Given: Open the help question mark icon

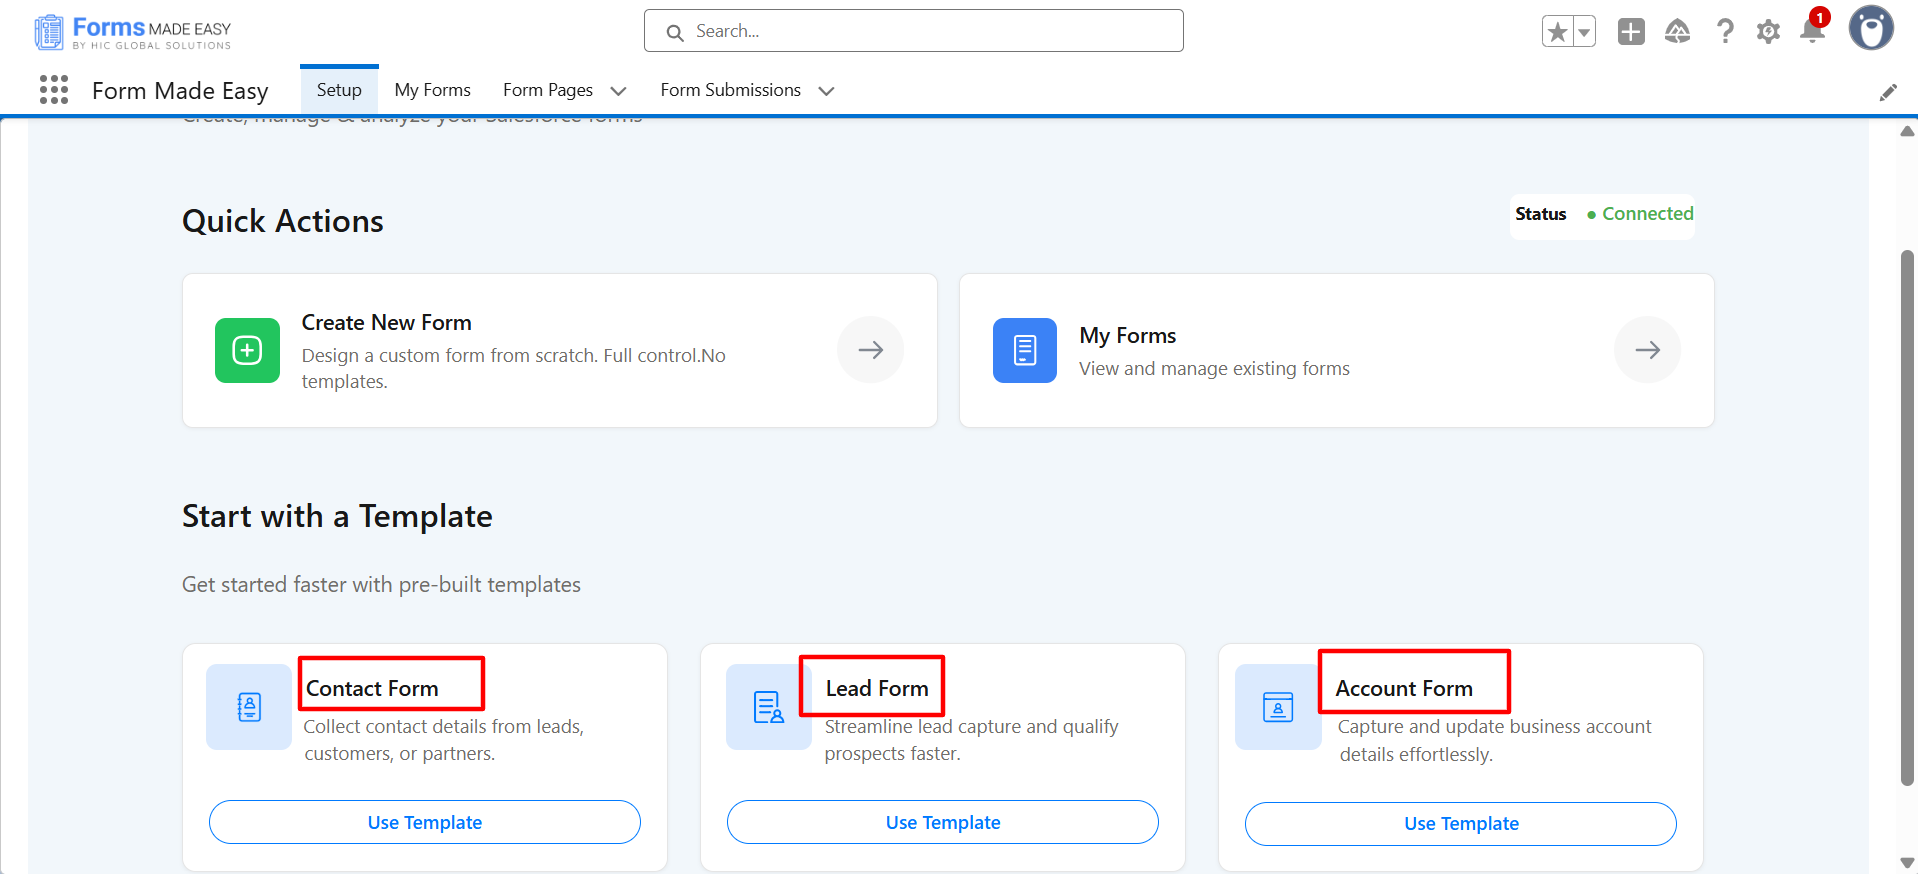Looking at the screenshot, I should [x=1725, y=32].
